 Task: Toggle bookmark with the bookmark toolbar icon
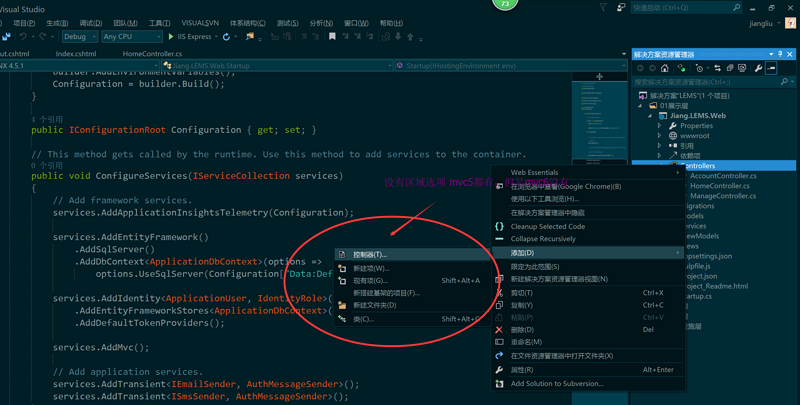(332, 36)
